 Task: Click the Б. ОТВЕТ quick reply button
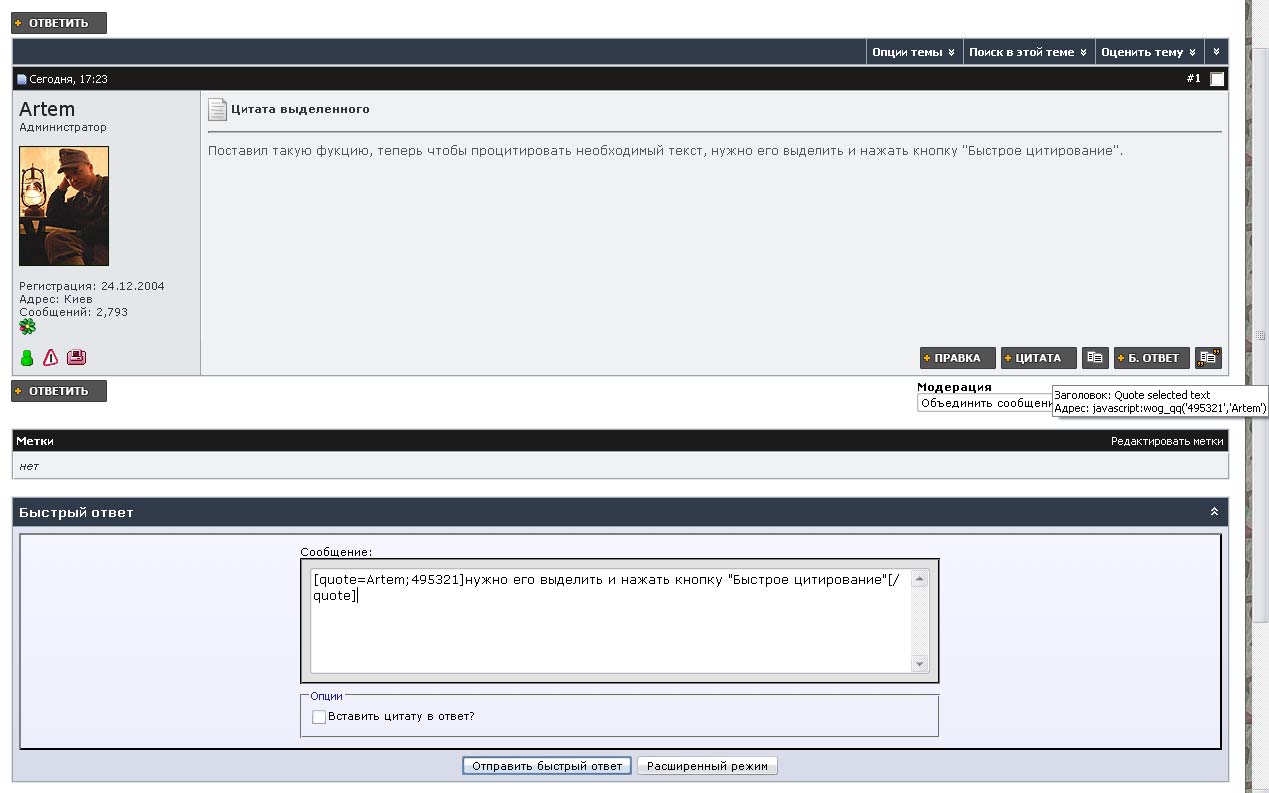coord(1152,358)
